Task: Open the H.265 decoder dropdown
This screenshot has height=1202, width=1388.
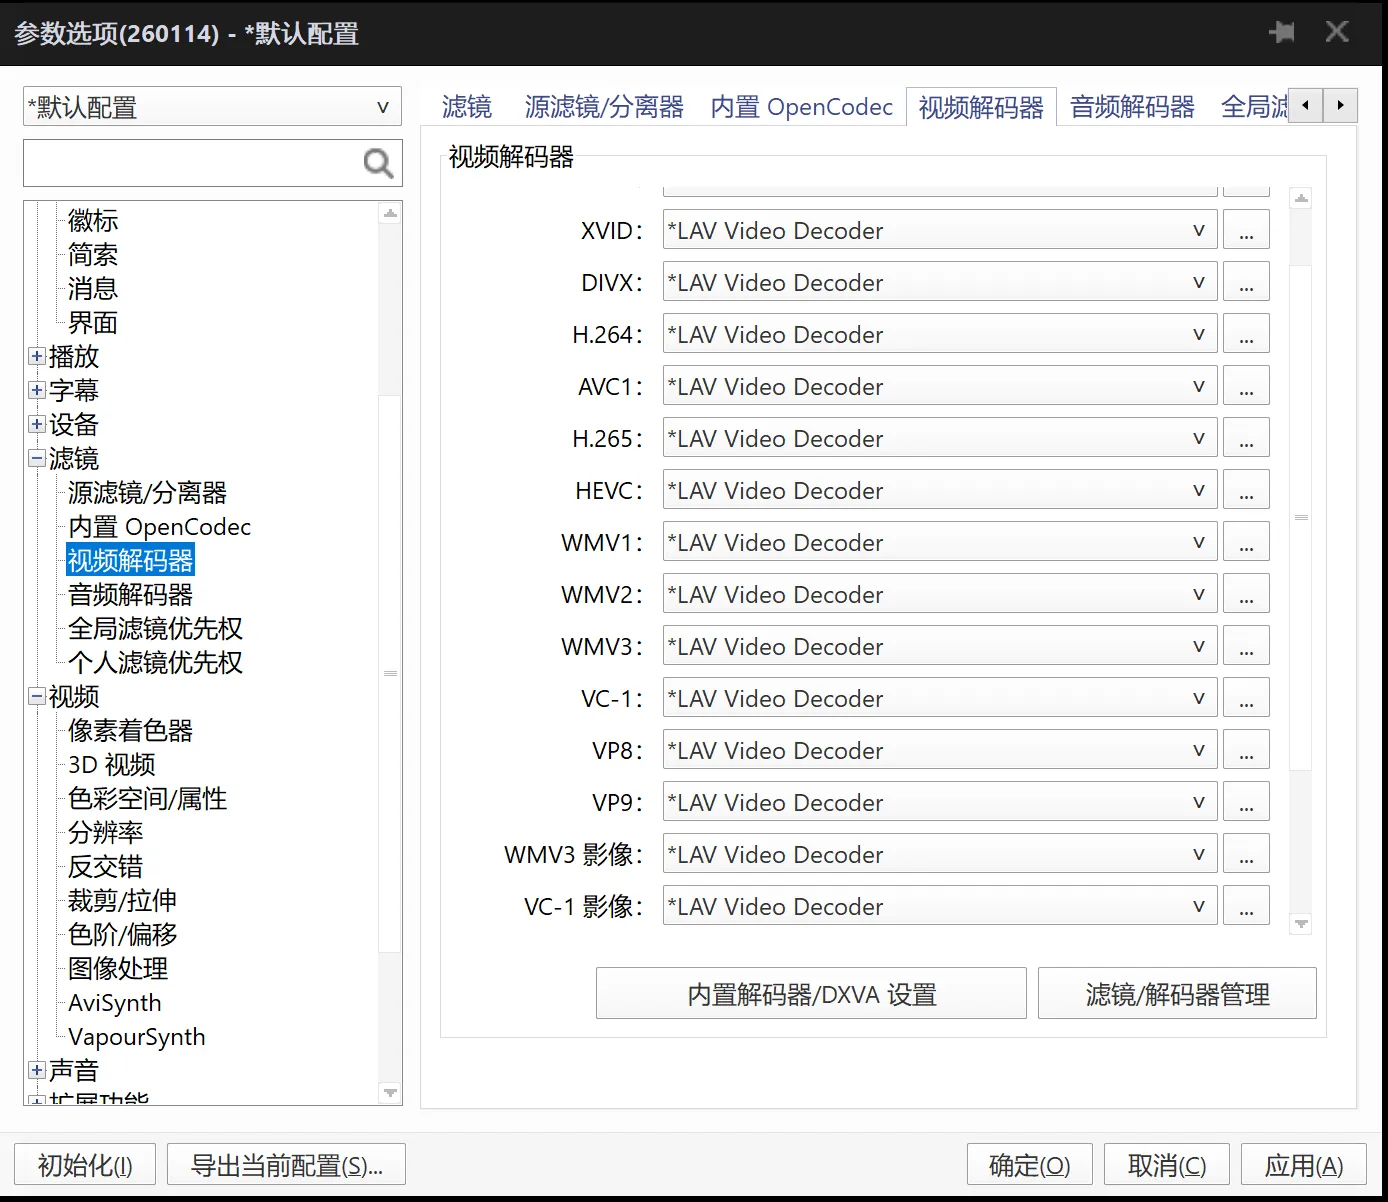Action: (x=939, y=439)
